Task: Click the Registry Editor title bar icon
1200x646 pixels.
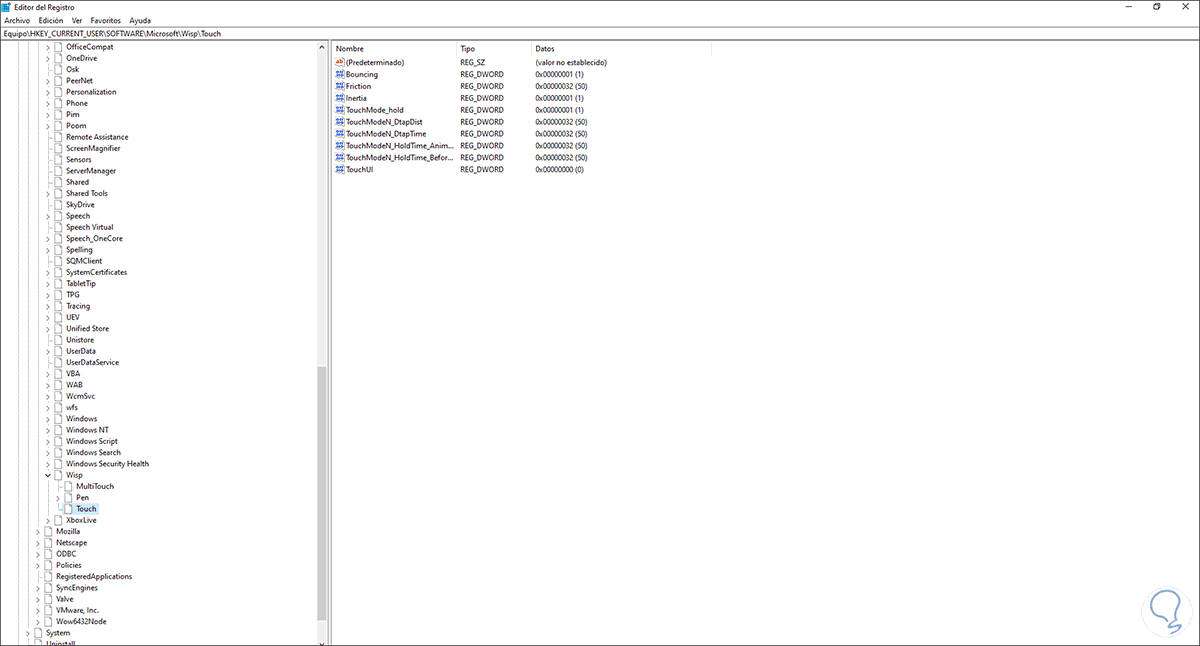Action: coord(8,7)
